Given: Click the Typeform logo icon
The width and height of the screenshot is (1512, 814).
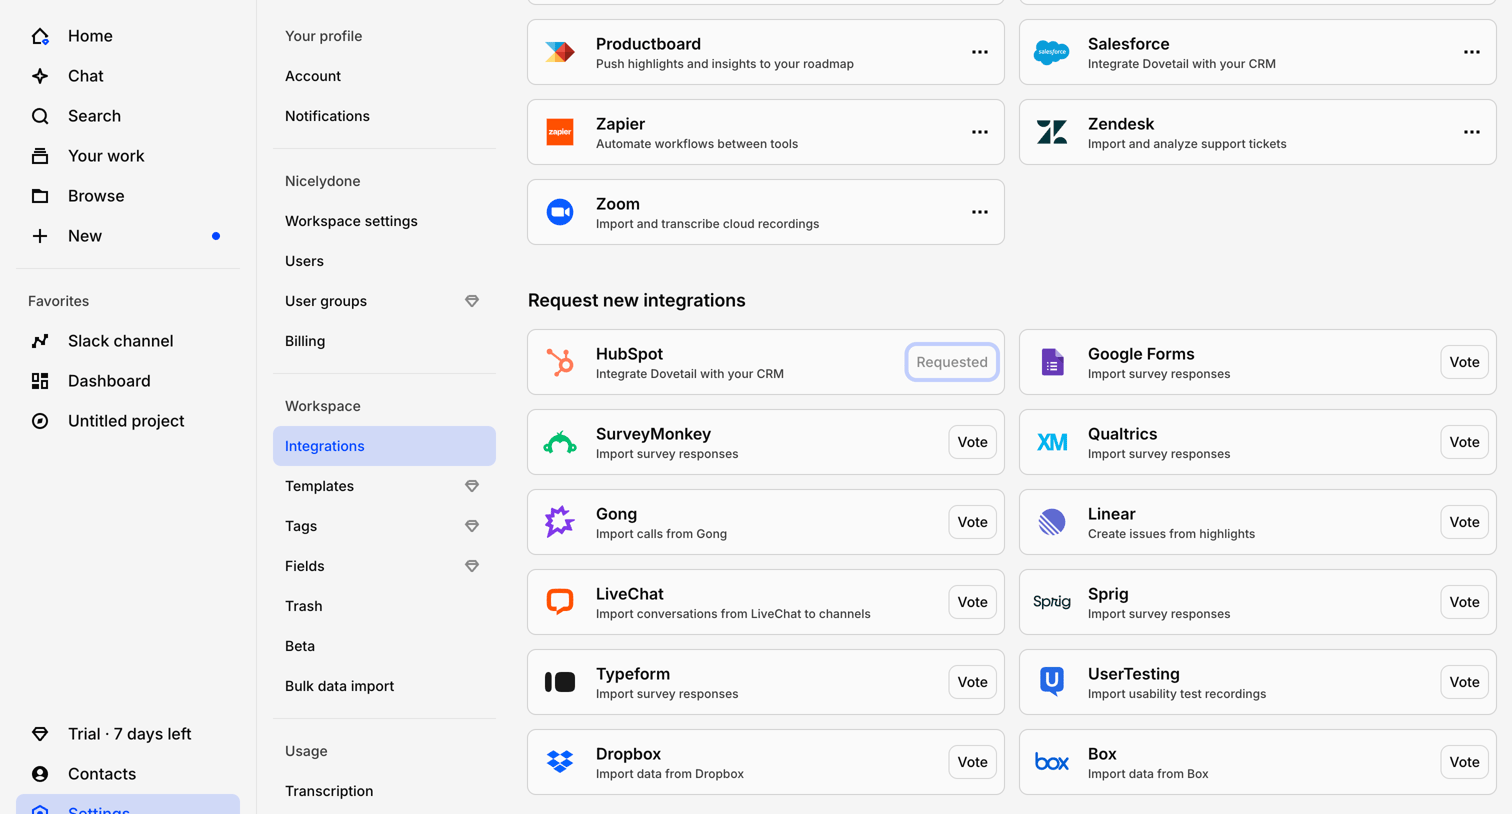Looking at the screenshot, I should click(x=560, y=682).
